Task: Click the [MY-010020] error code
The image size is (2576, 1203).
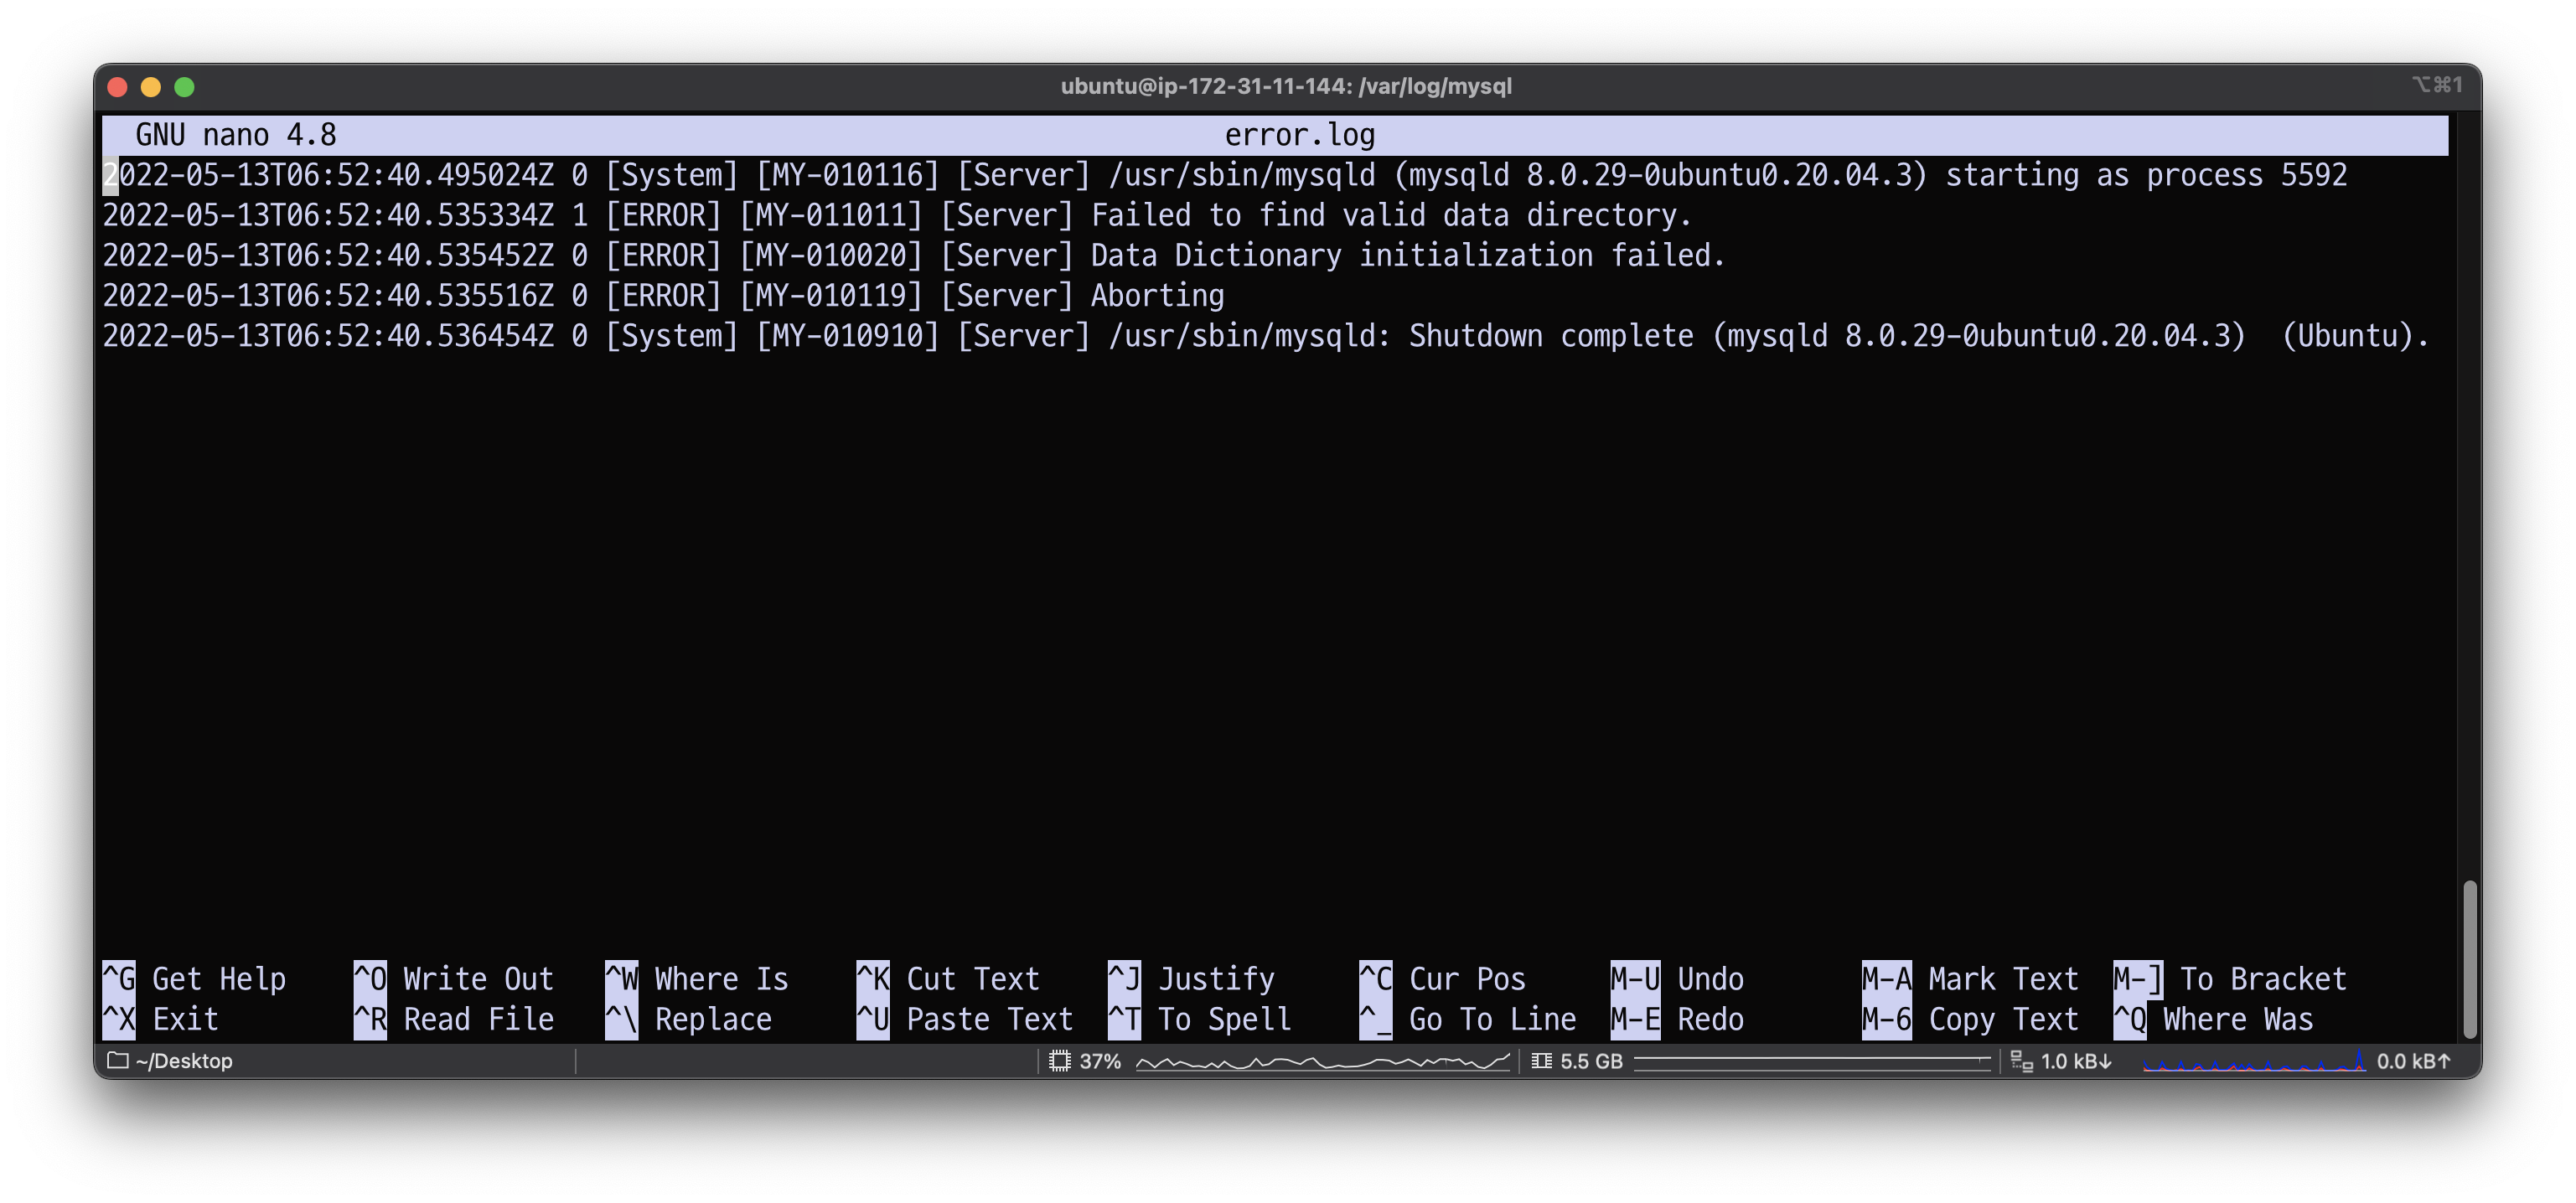Action: click(x=831, y=255)
